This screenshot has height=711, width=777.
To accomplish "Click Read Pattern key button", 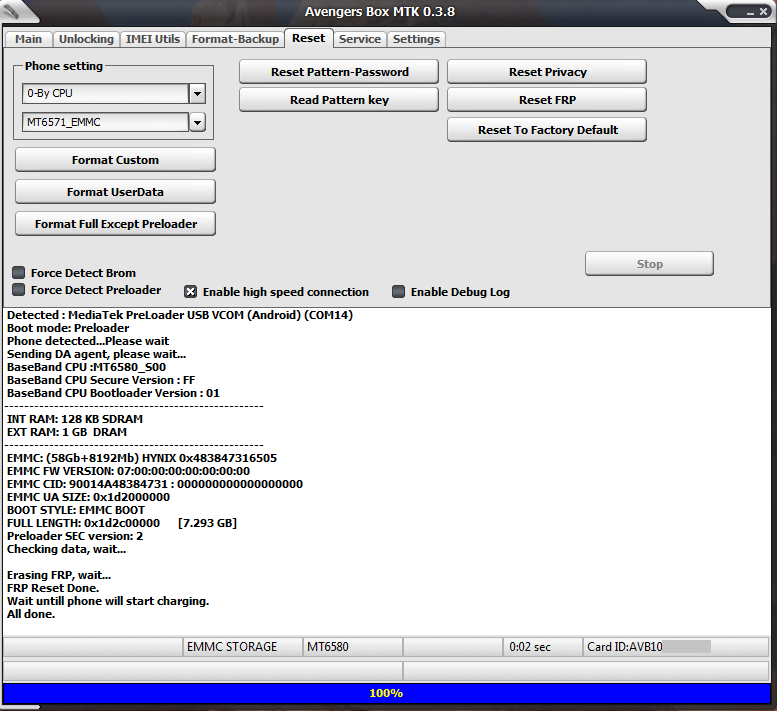I will 339,100.
